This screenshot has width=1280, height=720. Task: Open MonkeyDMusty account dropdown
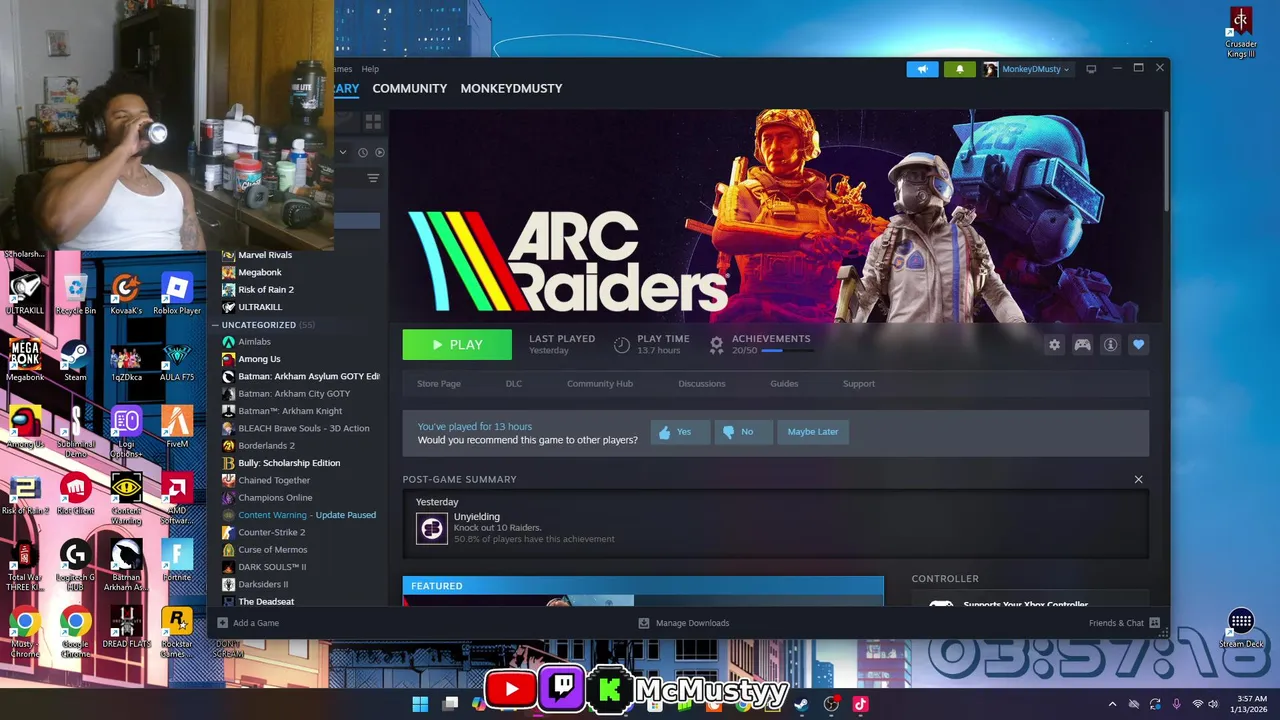click(x=1027, y=69)
